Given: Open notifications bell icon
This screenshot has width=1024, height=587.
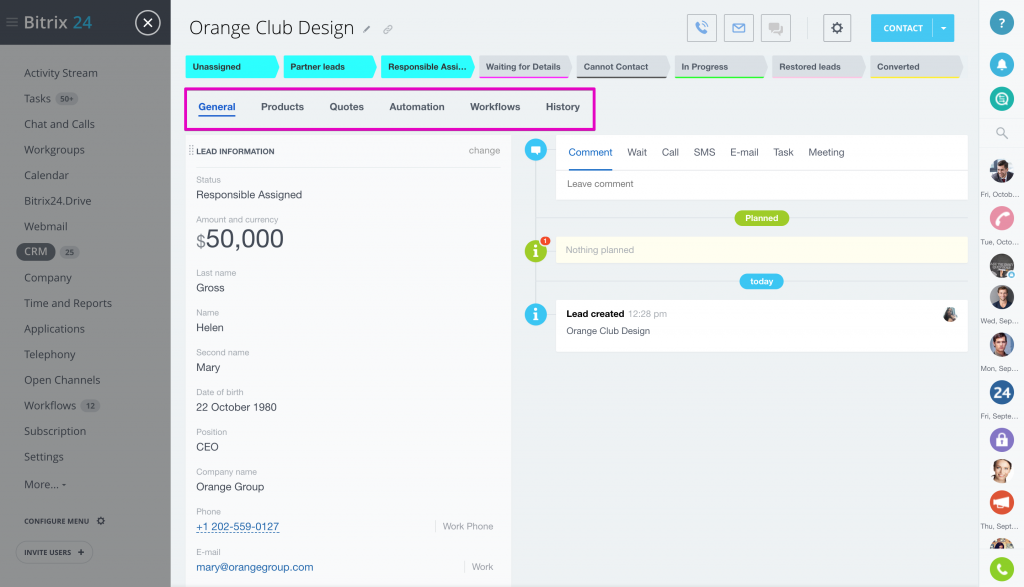Looking at the screenshot, I should (1001, 64).
